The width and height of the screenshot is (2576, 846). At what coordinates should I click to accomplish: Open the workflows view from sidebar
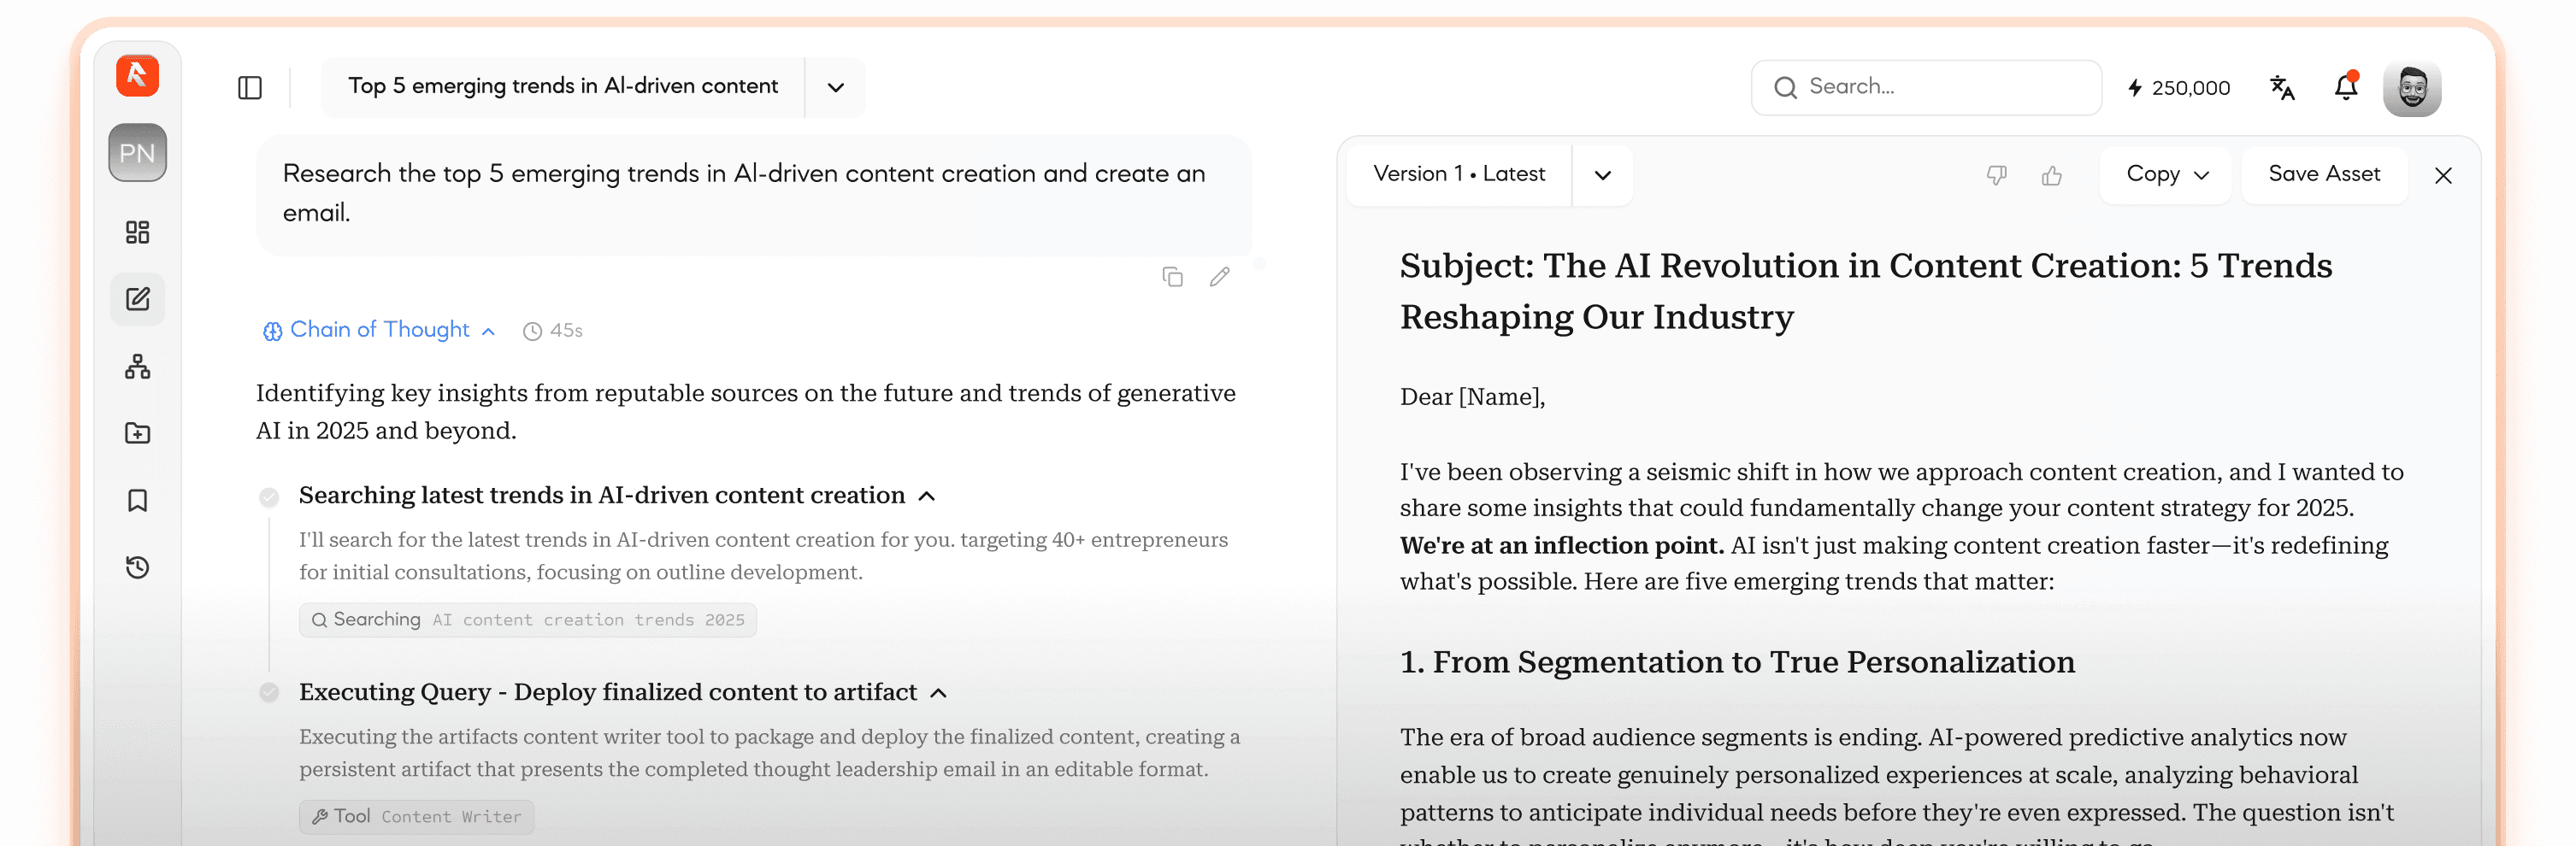[x=137, y=366]
